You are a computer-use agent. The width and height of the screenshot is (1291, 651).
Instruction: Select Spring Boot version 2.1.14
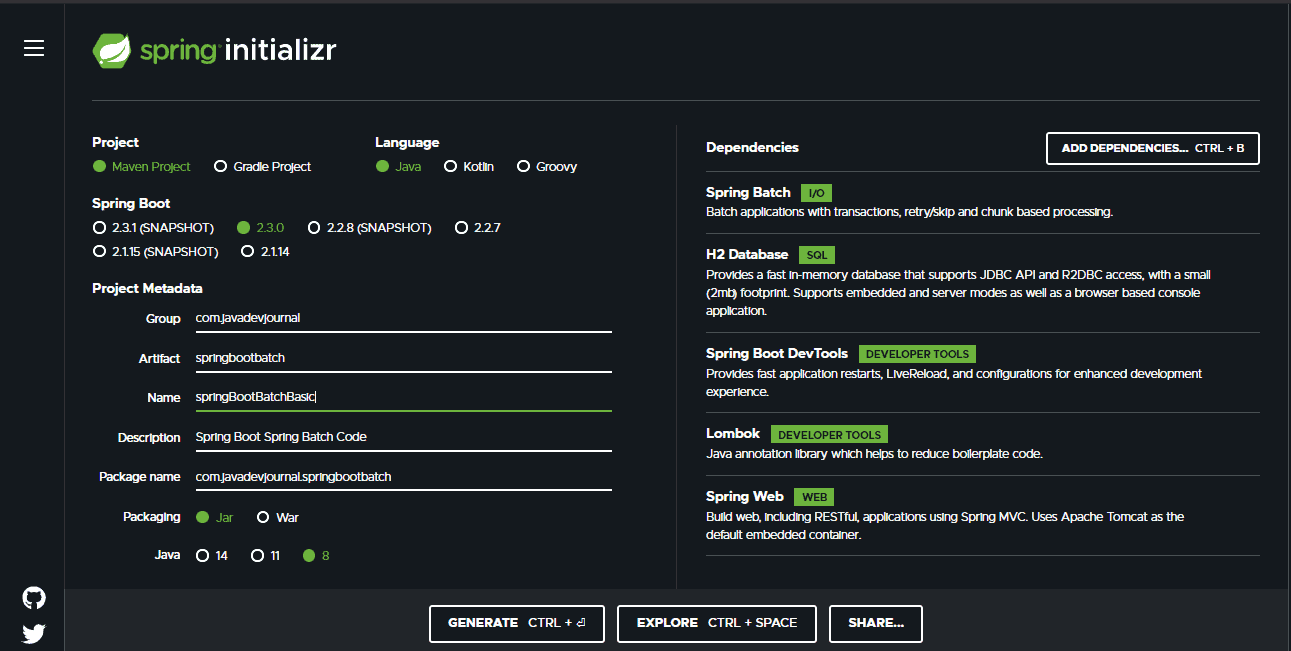[x=265, y=252]
